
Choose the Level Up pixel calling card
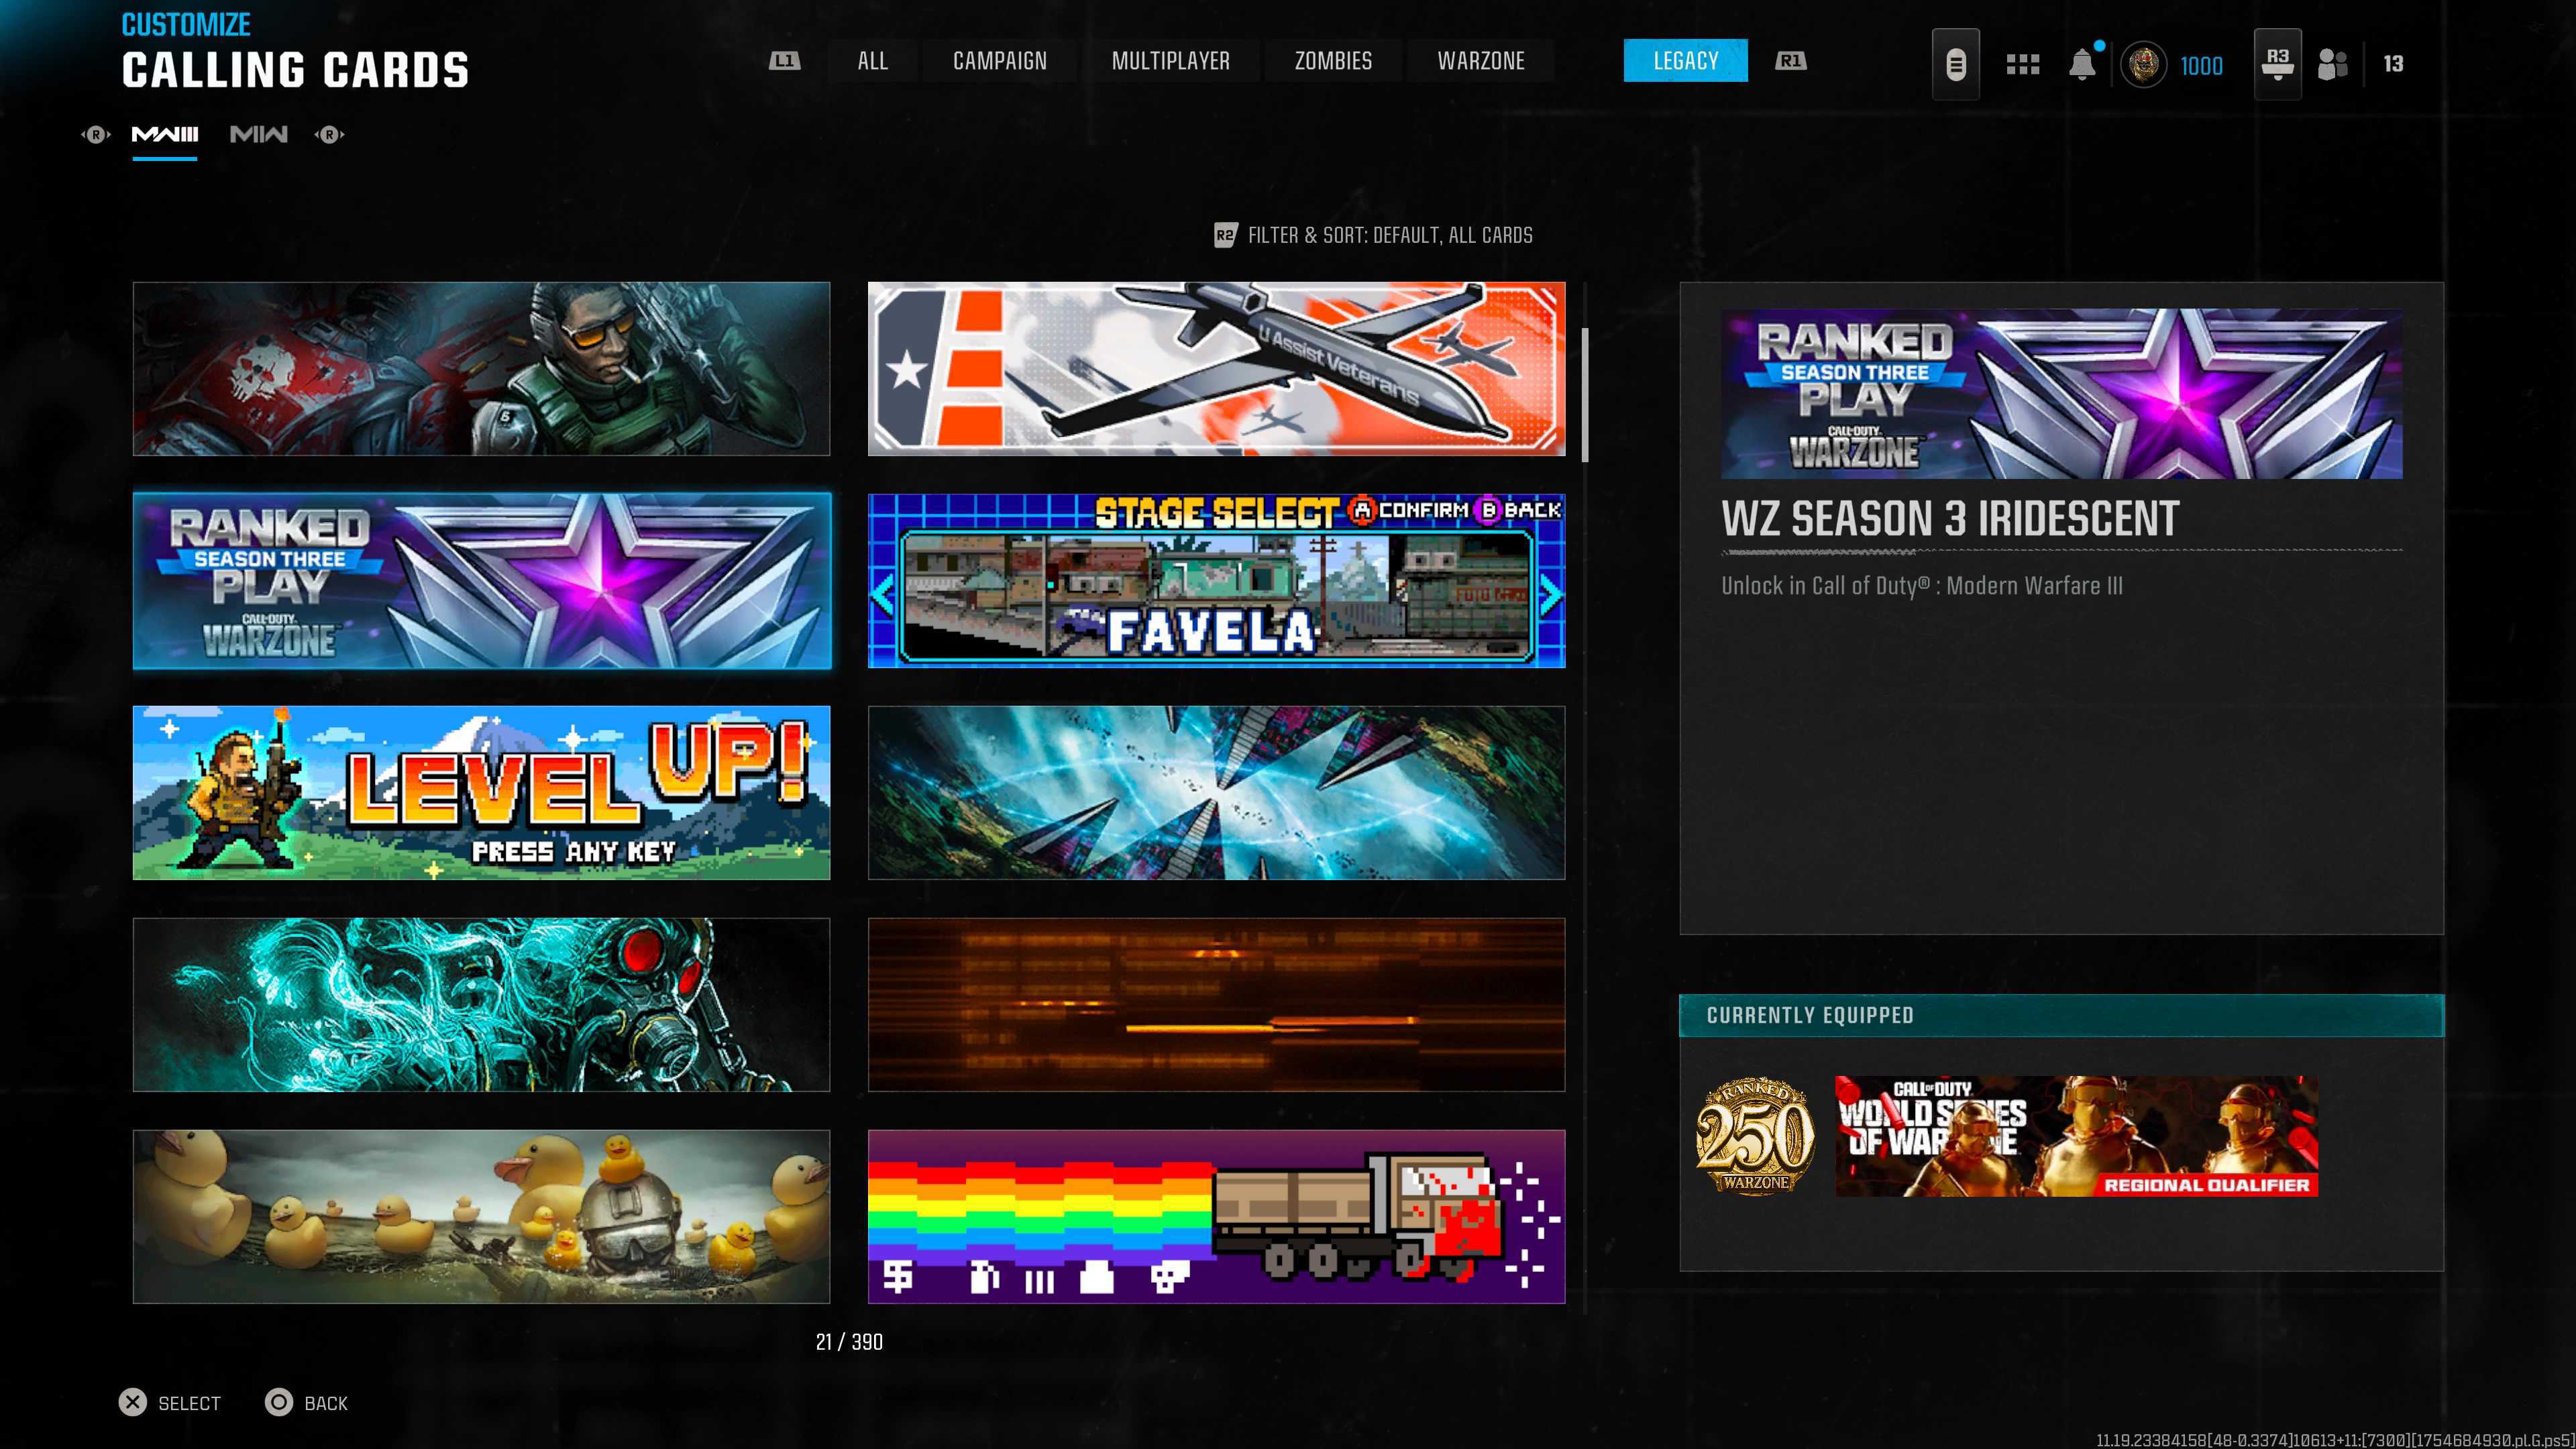click(x=481, y=793)
